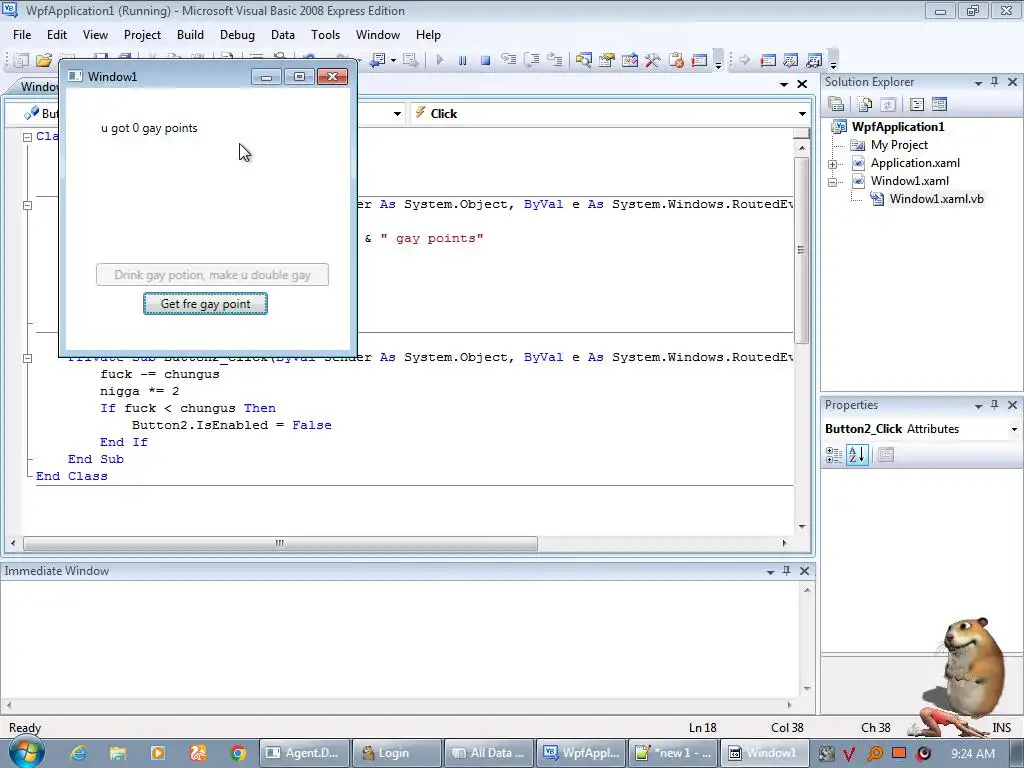Open the File menu
Image resolution: width=1024 pixels, height=768 pixels.
tap(22, 35)
